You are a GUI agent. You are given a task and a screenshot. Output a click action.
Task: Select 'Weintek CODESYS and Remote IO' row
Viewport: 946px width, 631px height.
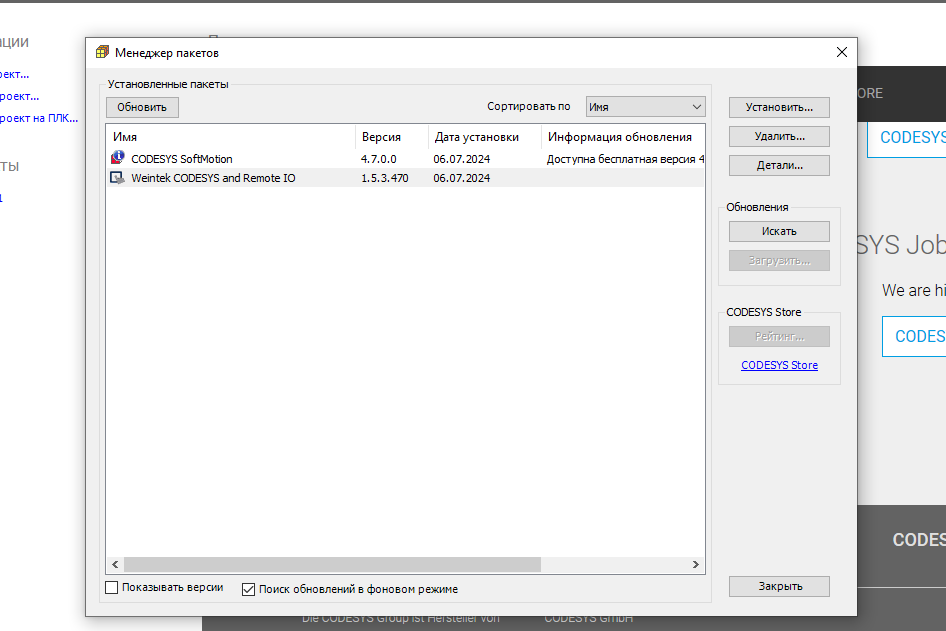(x=405, y=178)
